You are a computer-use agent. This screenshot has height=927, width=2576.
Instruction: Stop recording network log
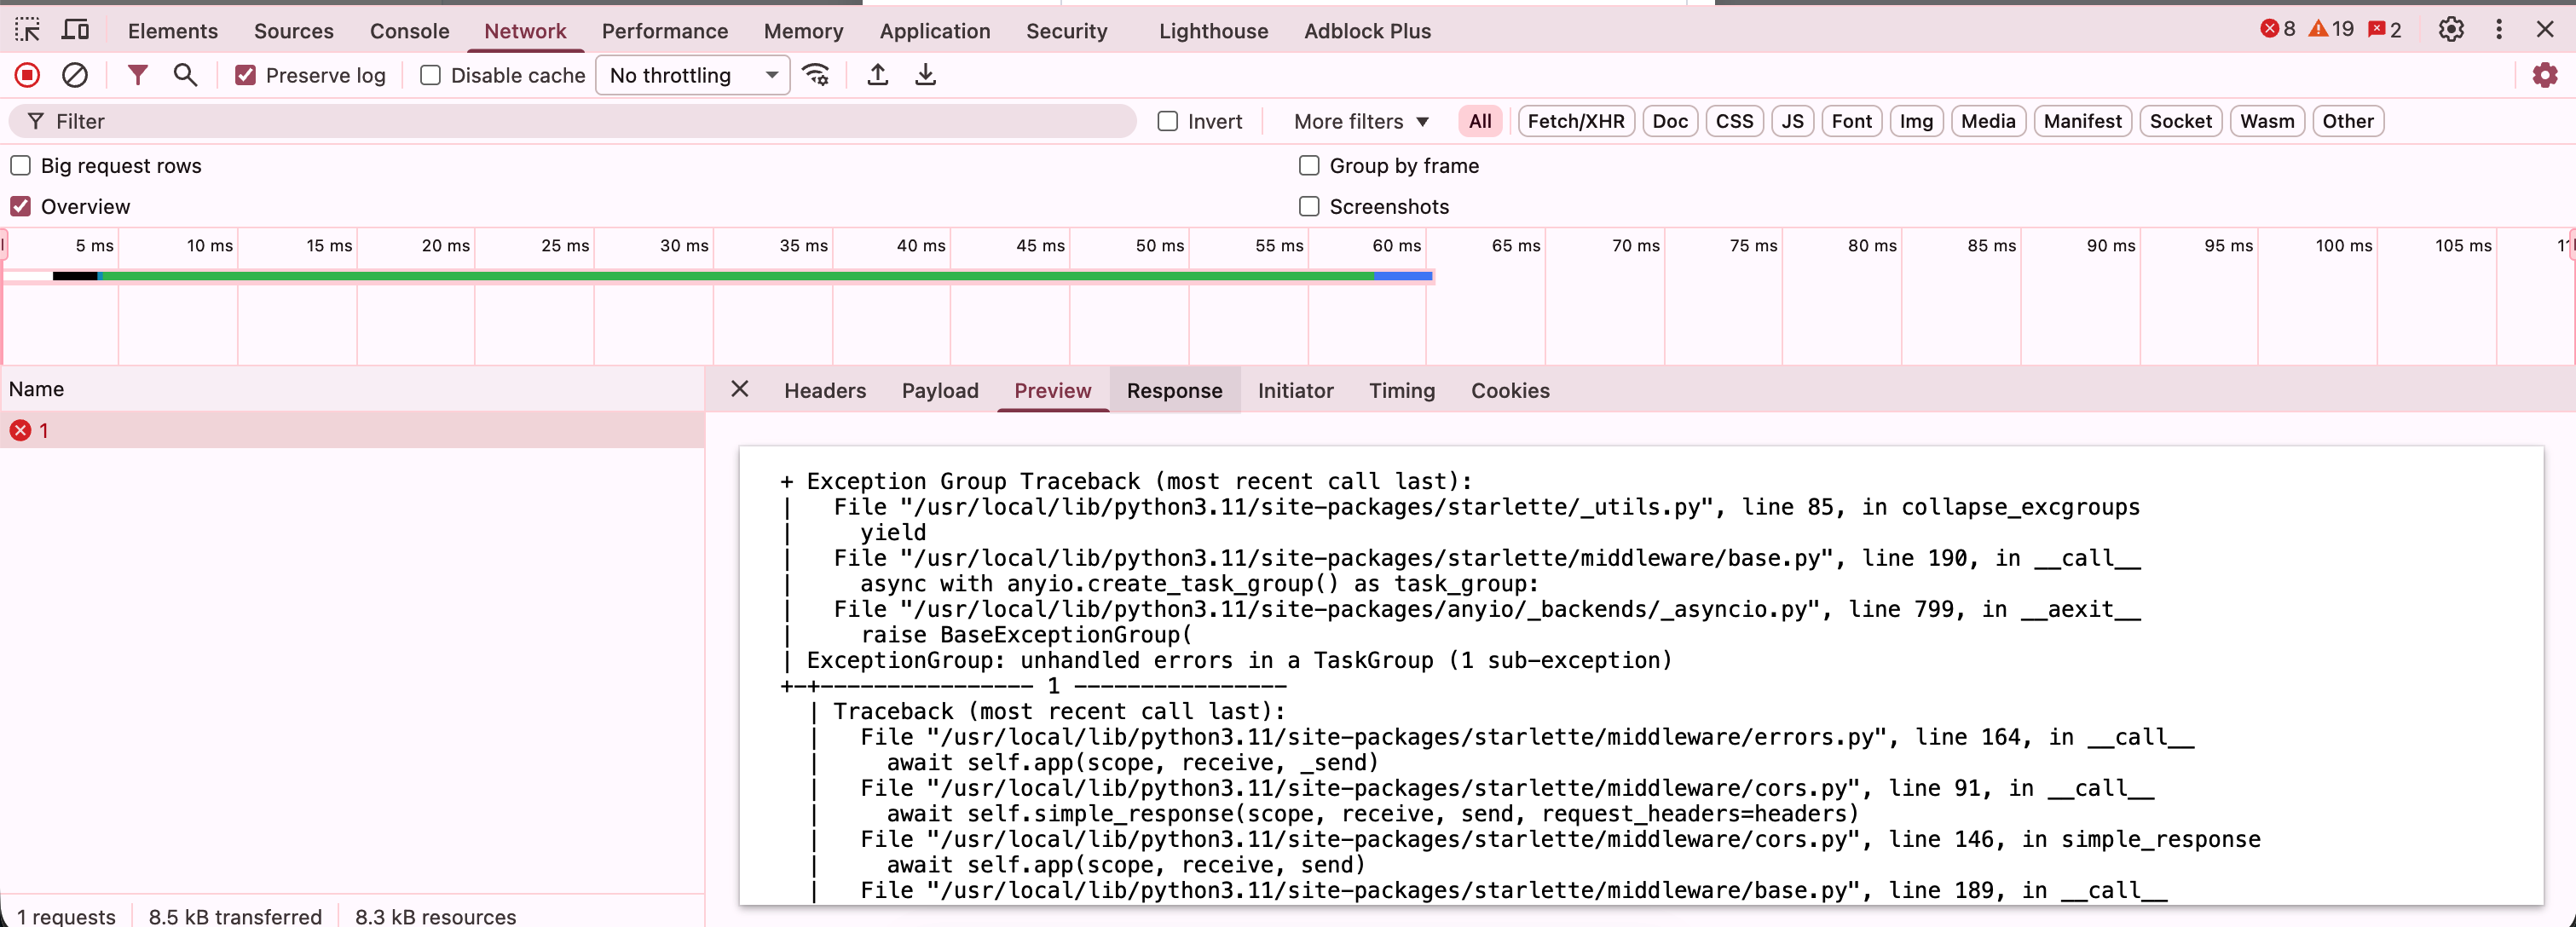pos(27,75)
